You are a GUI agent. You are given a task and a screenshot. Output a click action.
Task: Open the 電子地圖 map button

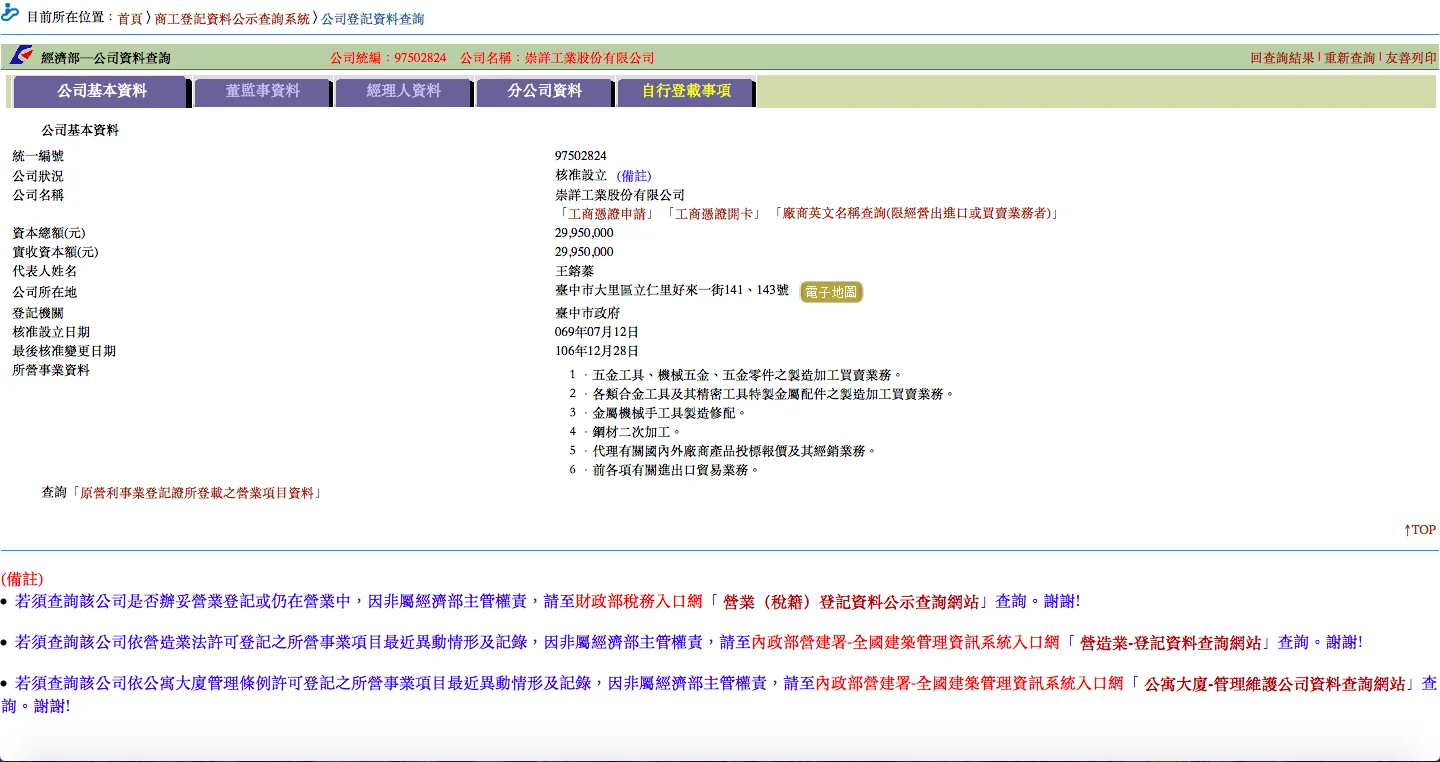pos(831,292)
